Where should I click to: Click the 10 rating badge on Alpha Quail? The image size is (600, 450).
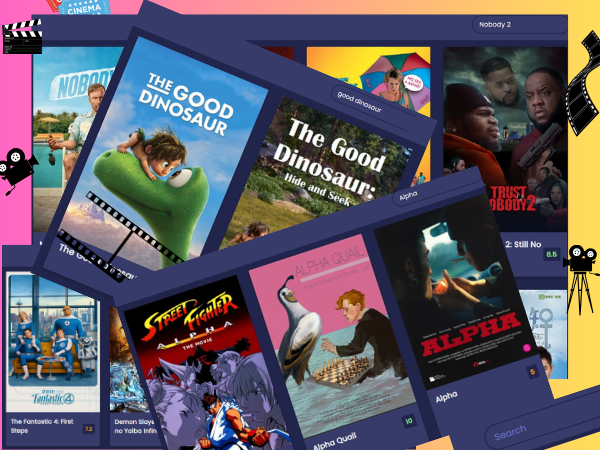coord(408,421)
